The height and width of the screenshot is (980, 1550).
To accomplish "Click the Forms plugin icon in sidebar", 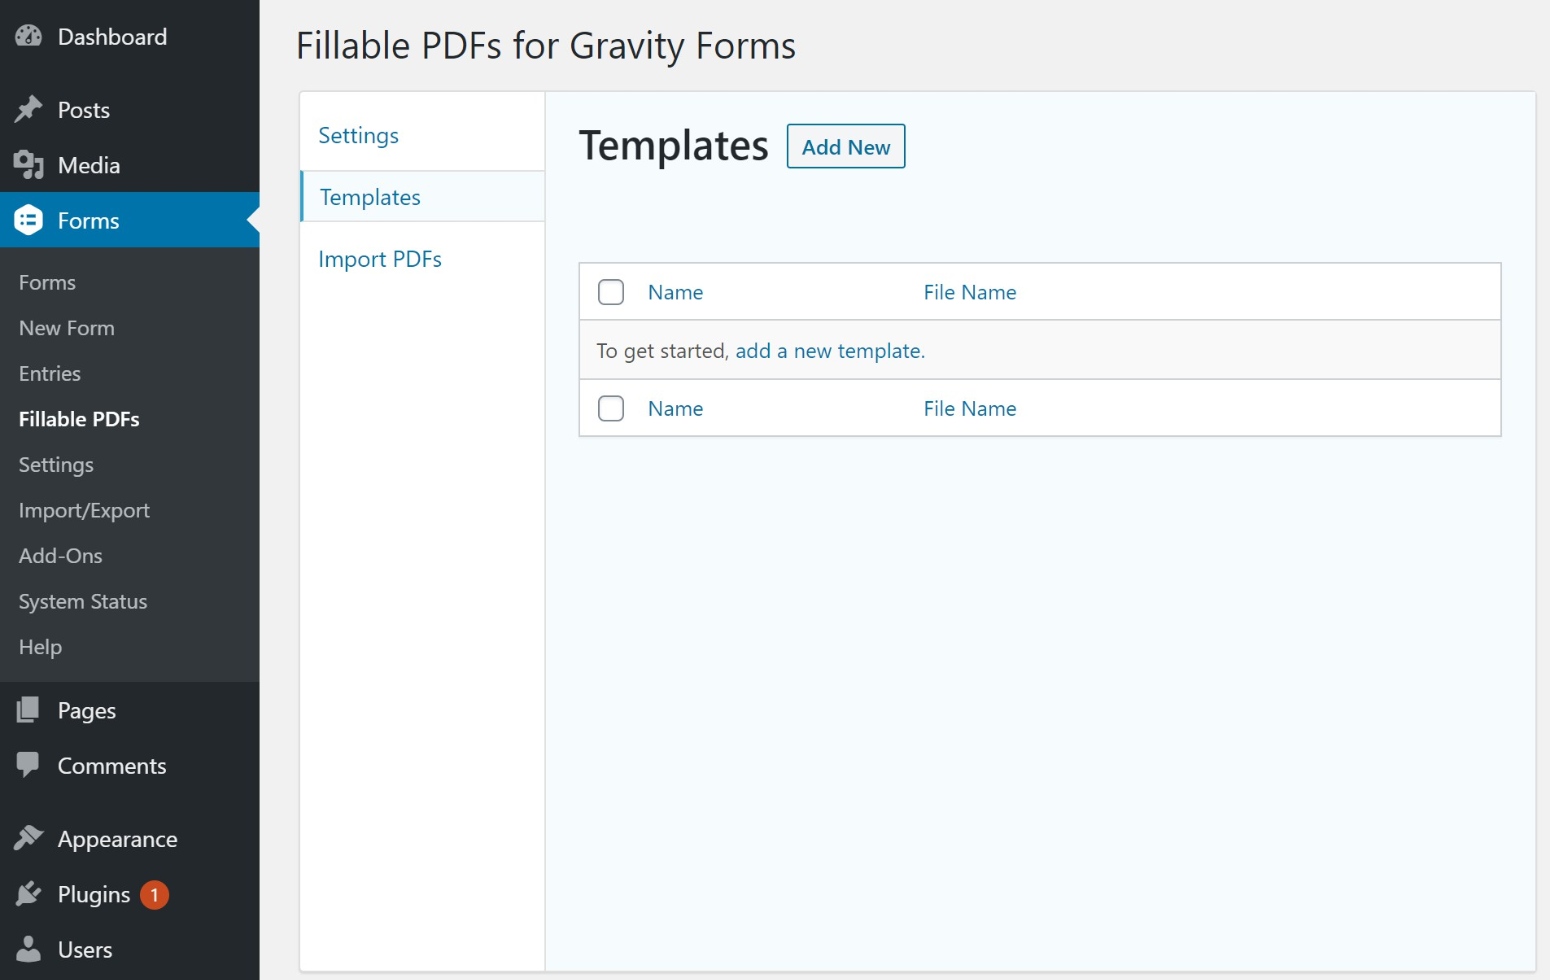I will pos(29,220).
